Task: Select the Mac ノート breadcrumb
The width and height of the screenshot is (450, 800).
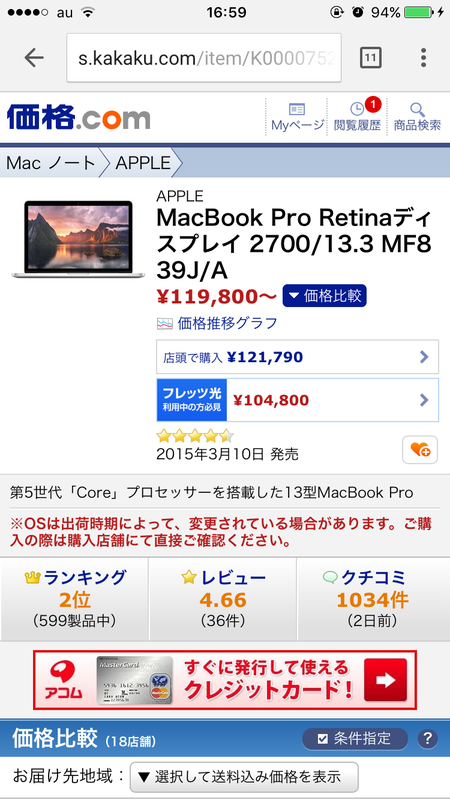Action: click(x=51, y=163)
